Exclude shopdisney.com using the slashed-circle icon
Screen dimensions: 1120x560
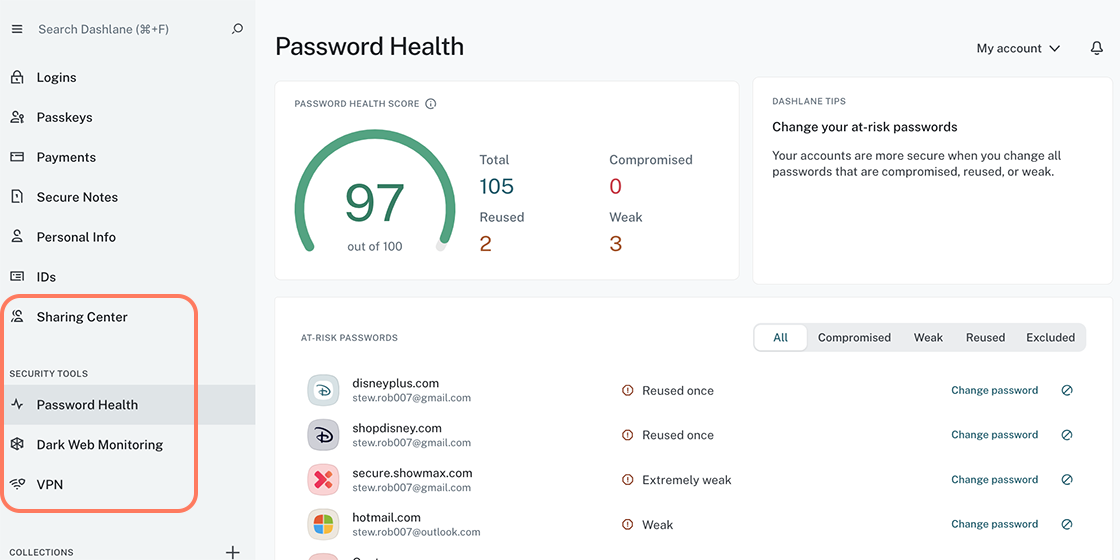tap(1066, 435)
